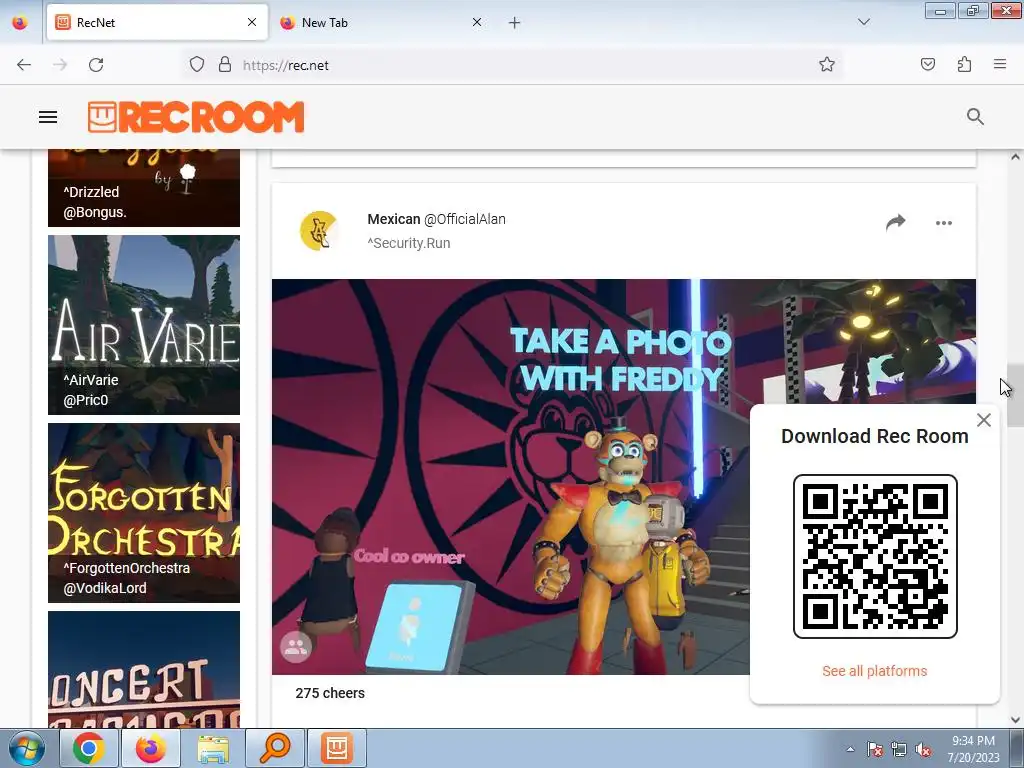The width and height of the screenshot is (1024, 768).
Task: Open a new browser tab
Action: 515,23
